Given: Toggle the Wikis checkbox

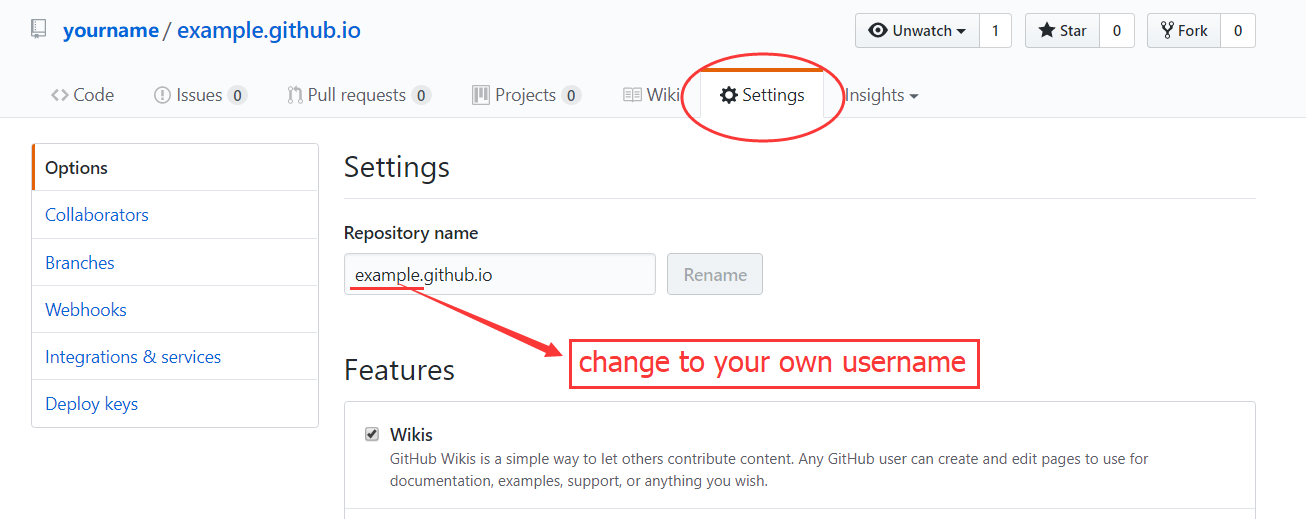Looking at the screenshot, I should [x=372, y=434].
